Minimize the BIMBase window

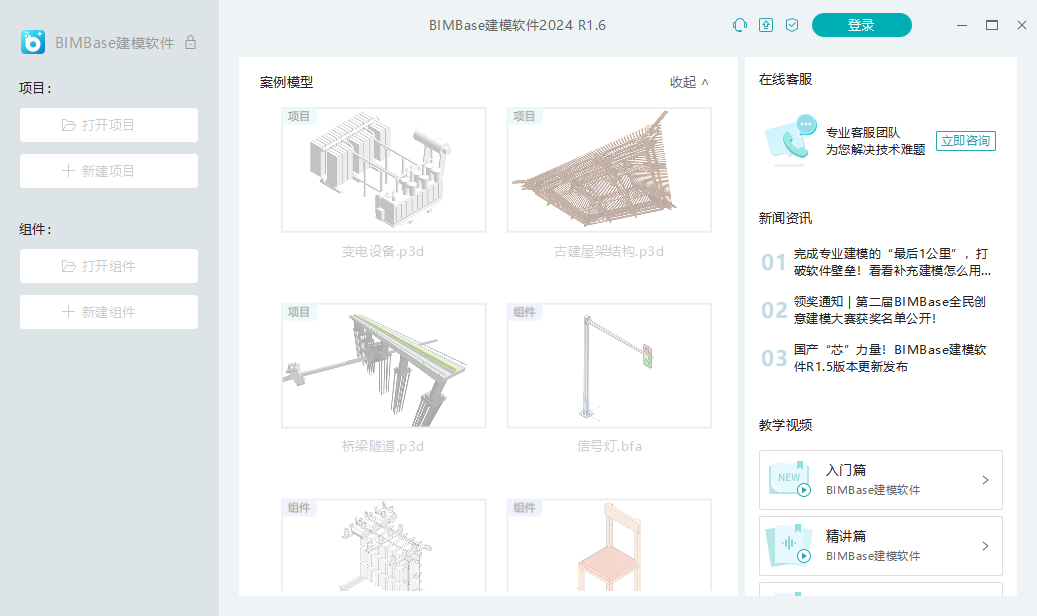(962, 25)
